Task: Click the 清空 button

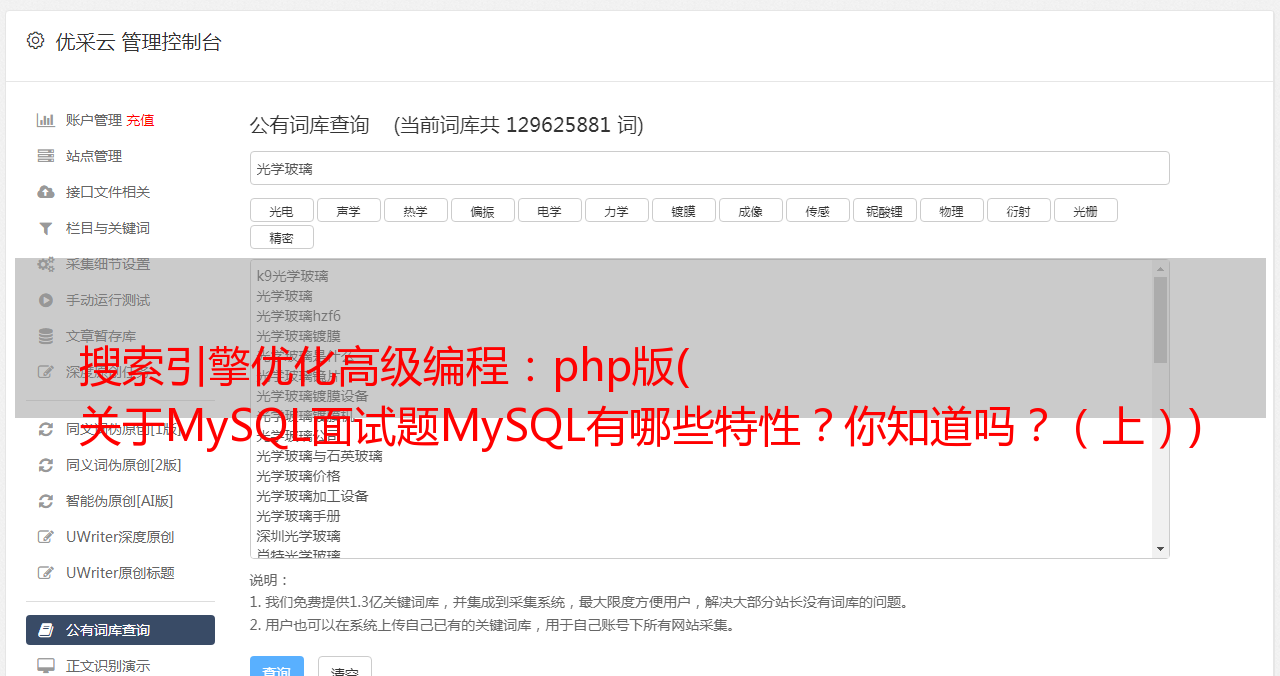Action: click(344, 668)
